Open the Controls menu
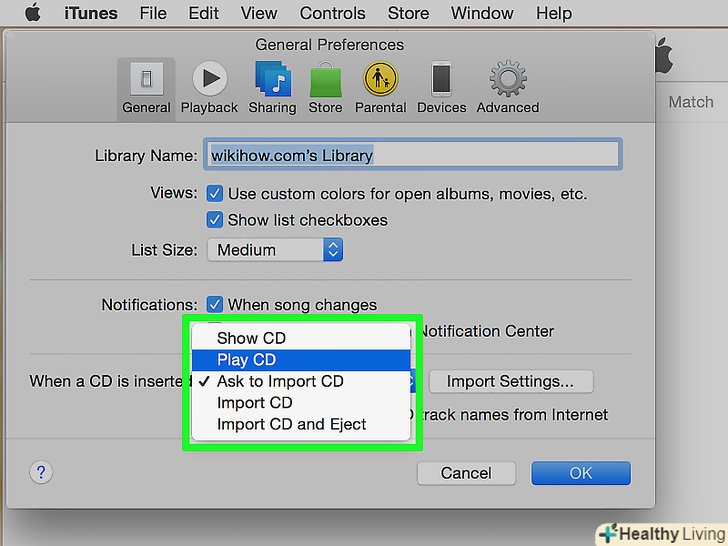 coord(332,14)
